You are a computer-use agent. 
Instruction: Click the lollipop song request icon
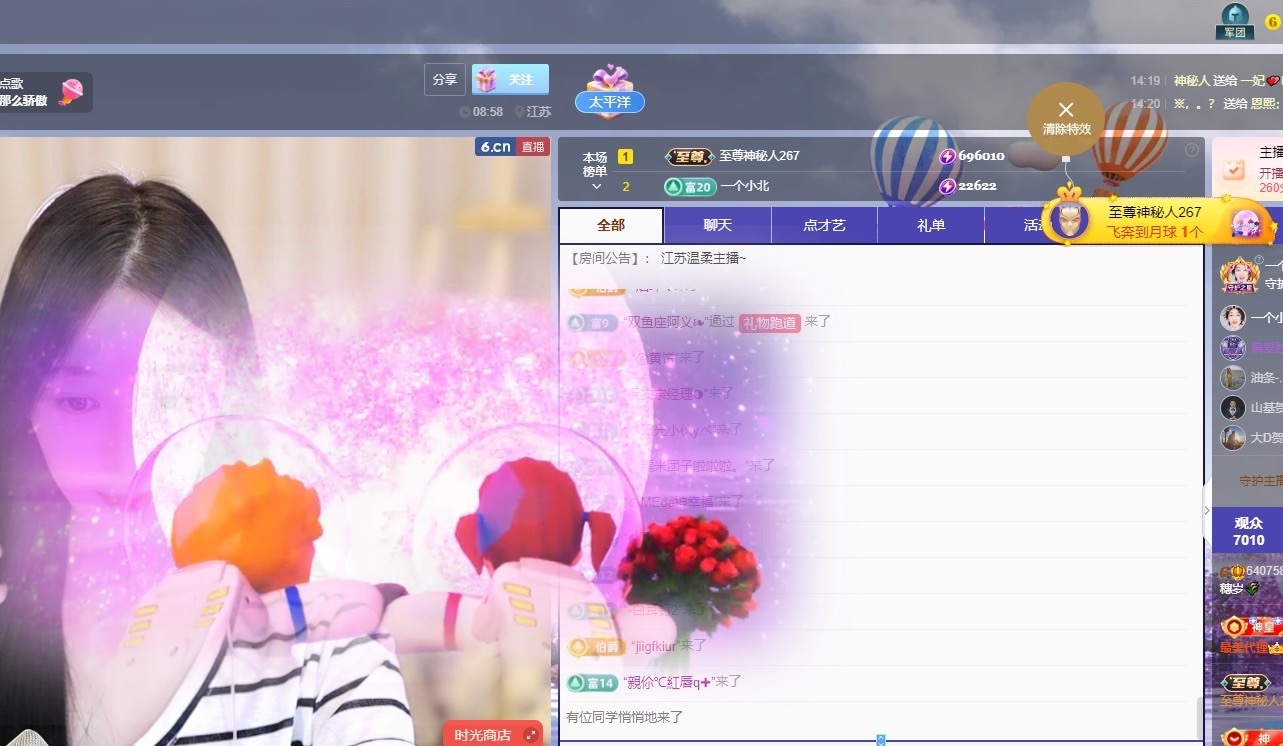(71, 92)
